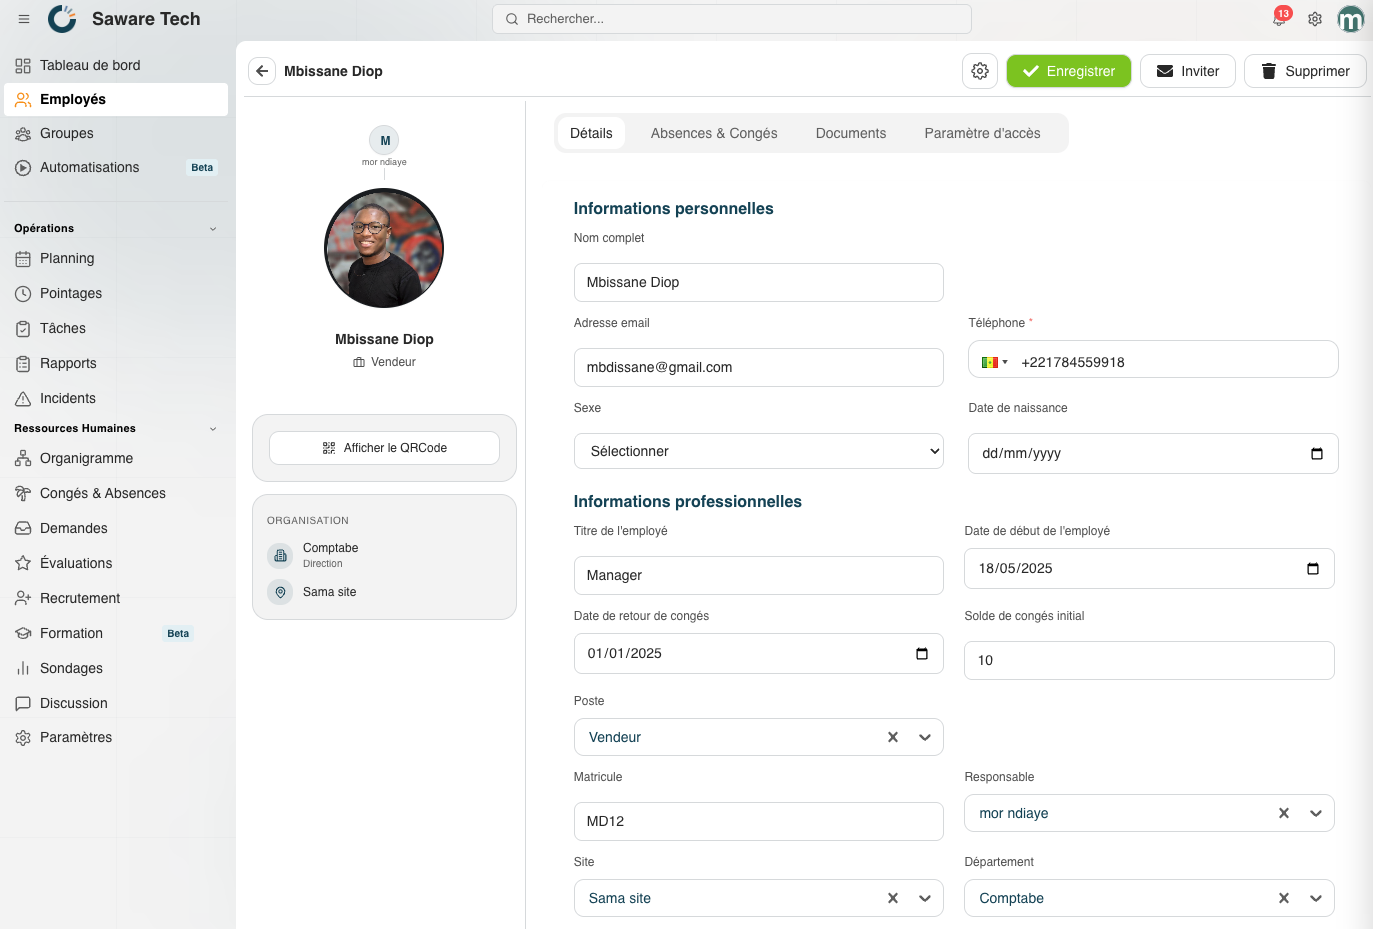Screen dimensions: 1373x929
Task: Click the Matricule field MD12
Action: (x=759, y=821)
